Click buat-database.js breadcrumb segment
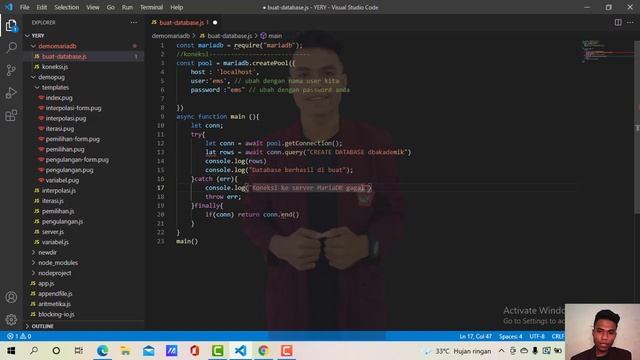This screenshot has height=360, width=640. pos(226,36)
